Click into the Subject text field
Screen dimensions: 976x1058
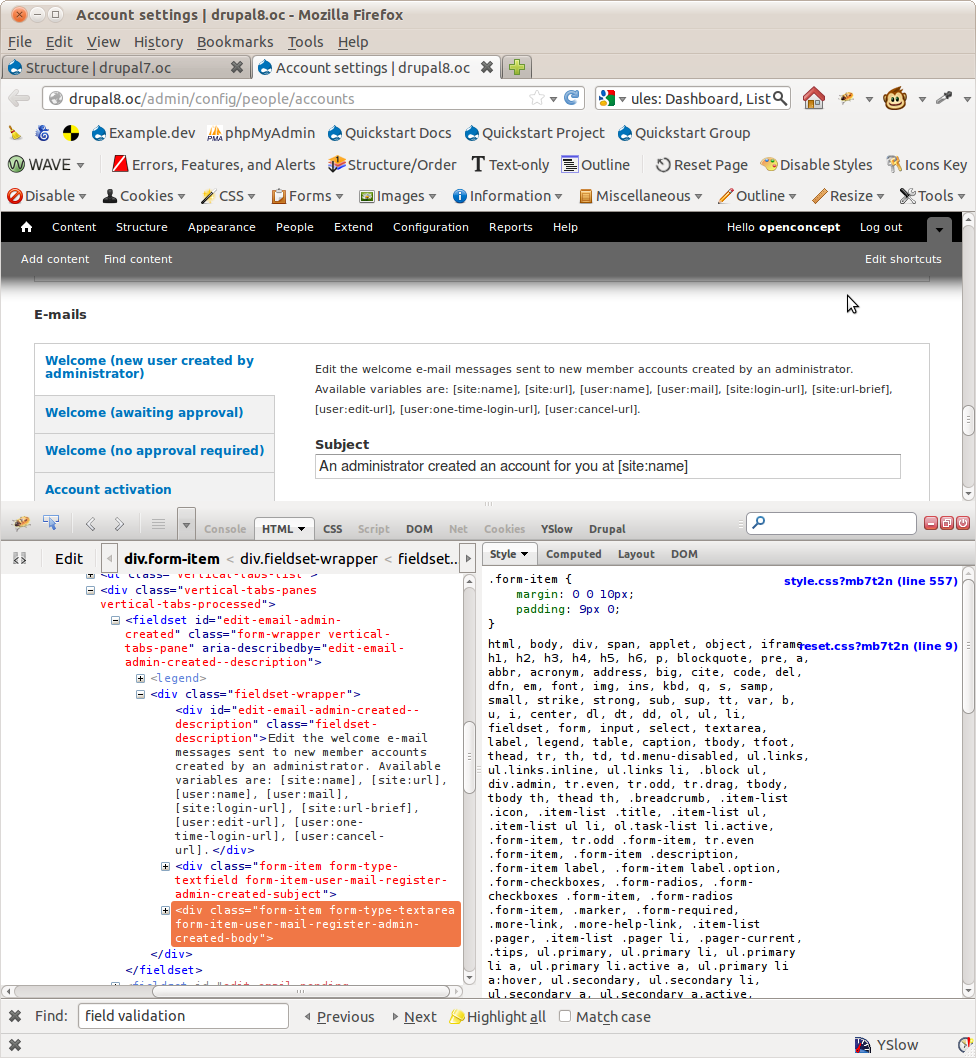pos(607,466)
